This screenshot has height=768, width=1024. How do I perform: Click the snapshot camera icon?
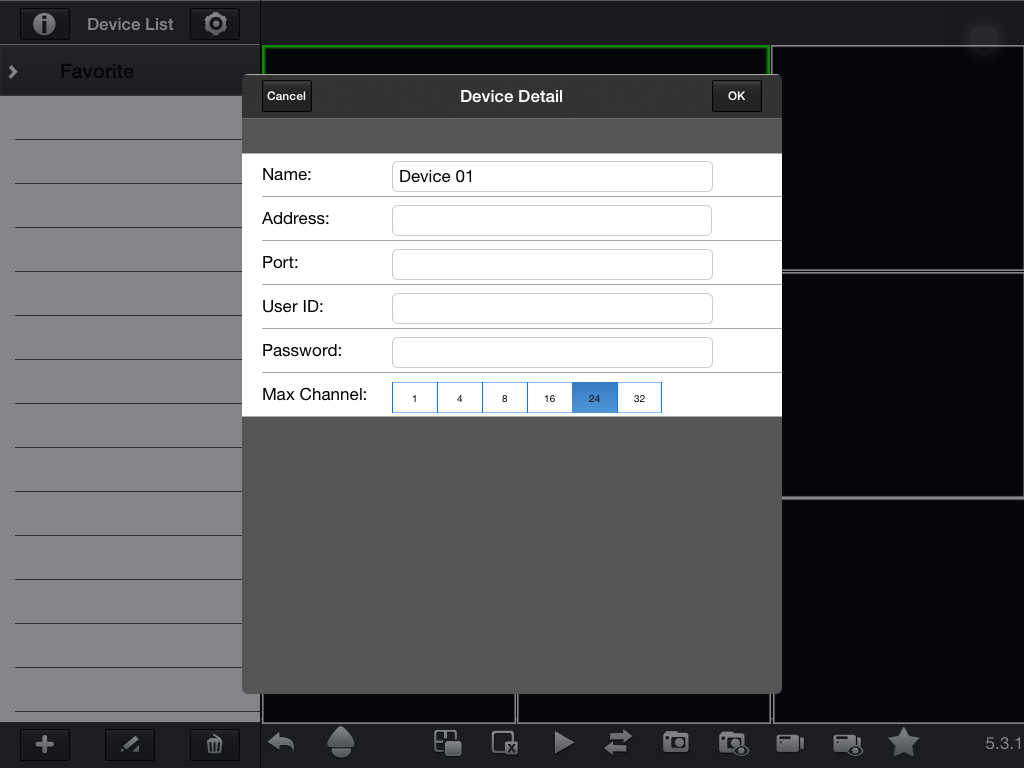click(676, 742)
